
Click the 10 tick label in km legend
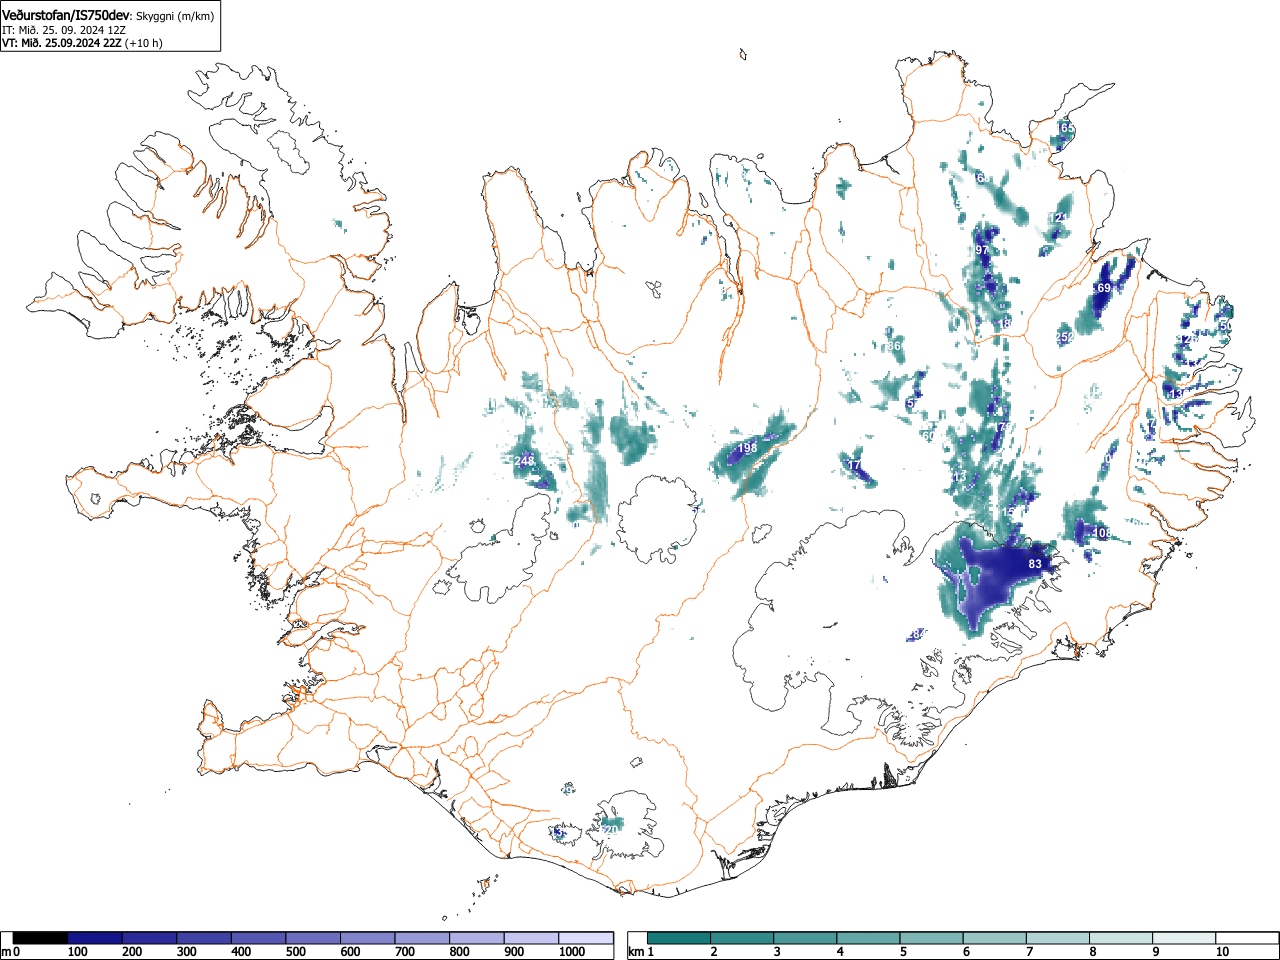tap(1221, 952)
